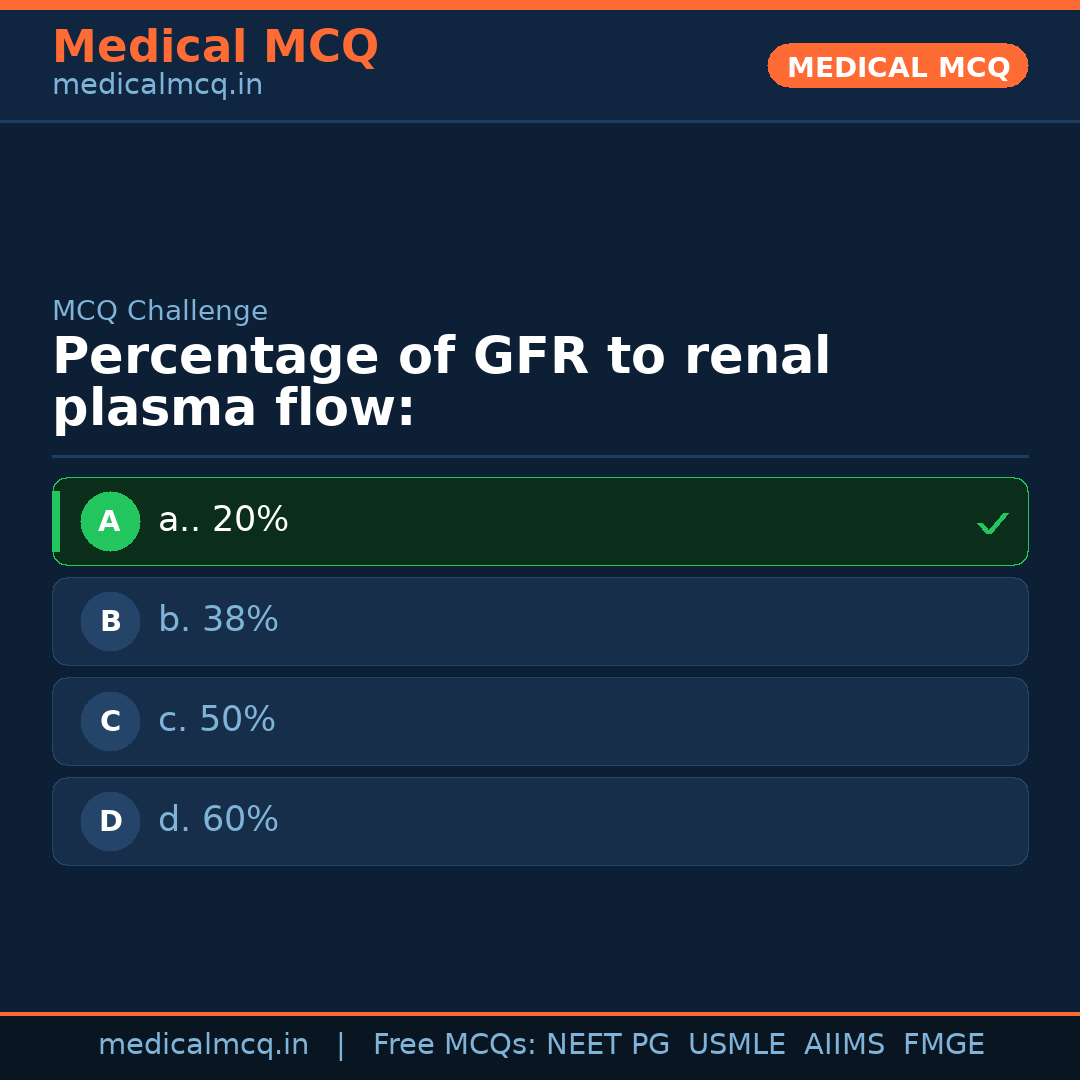Click the B circle badge

110,621
